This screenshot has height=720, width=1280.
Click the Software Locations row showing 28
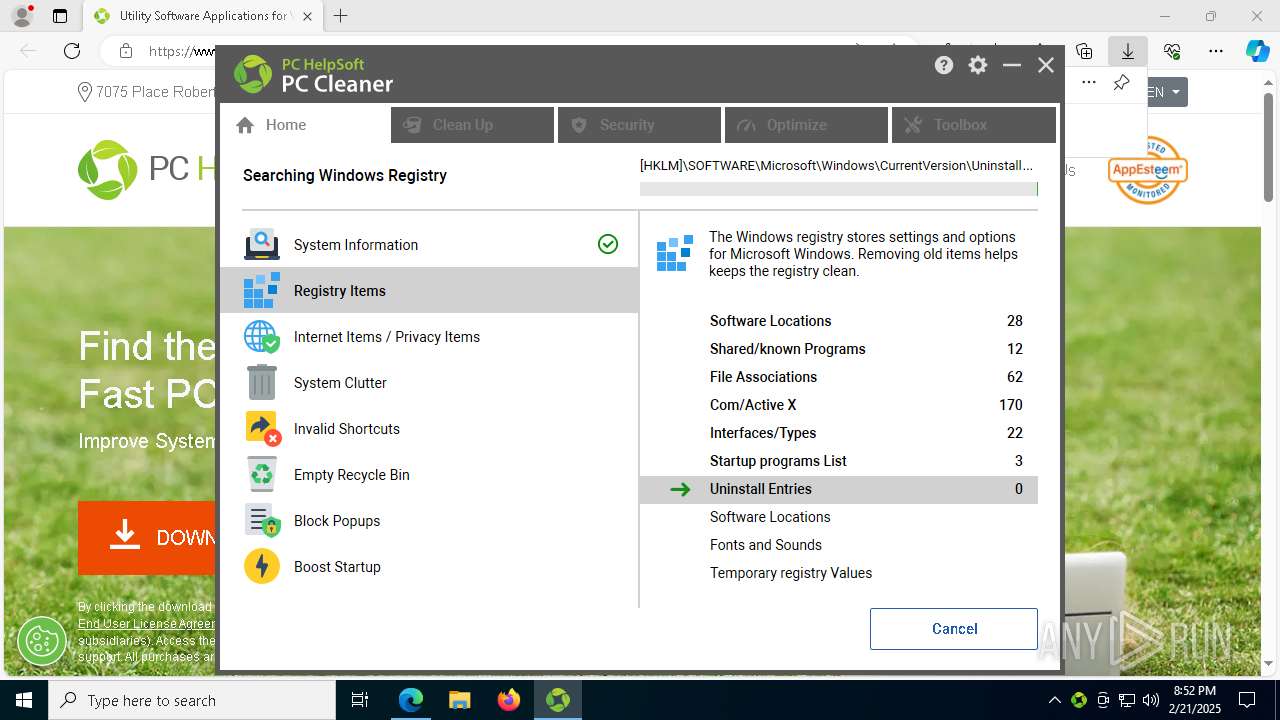click(839, 321)
